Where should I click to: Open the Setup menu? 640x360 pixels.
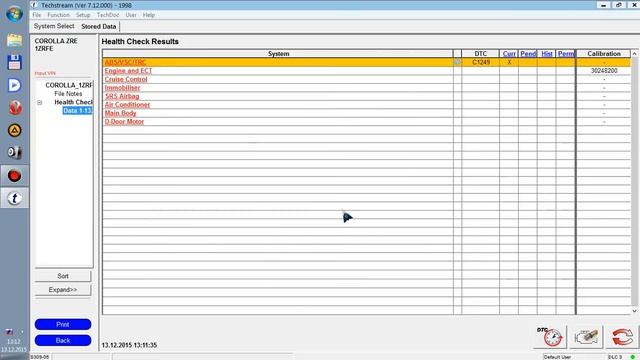click(83, 15)
